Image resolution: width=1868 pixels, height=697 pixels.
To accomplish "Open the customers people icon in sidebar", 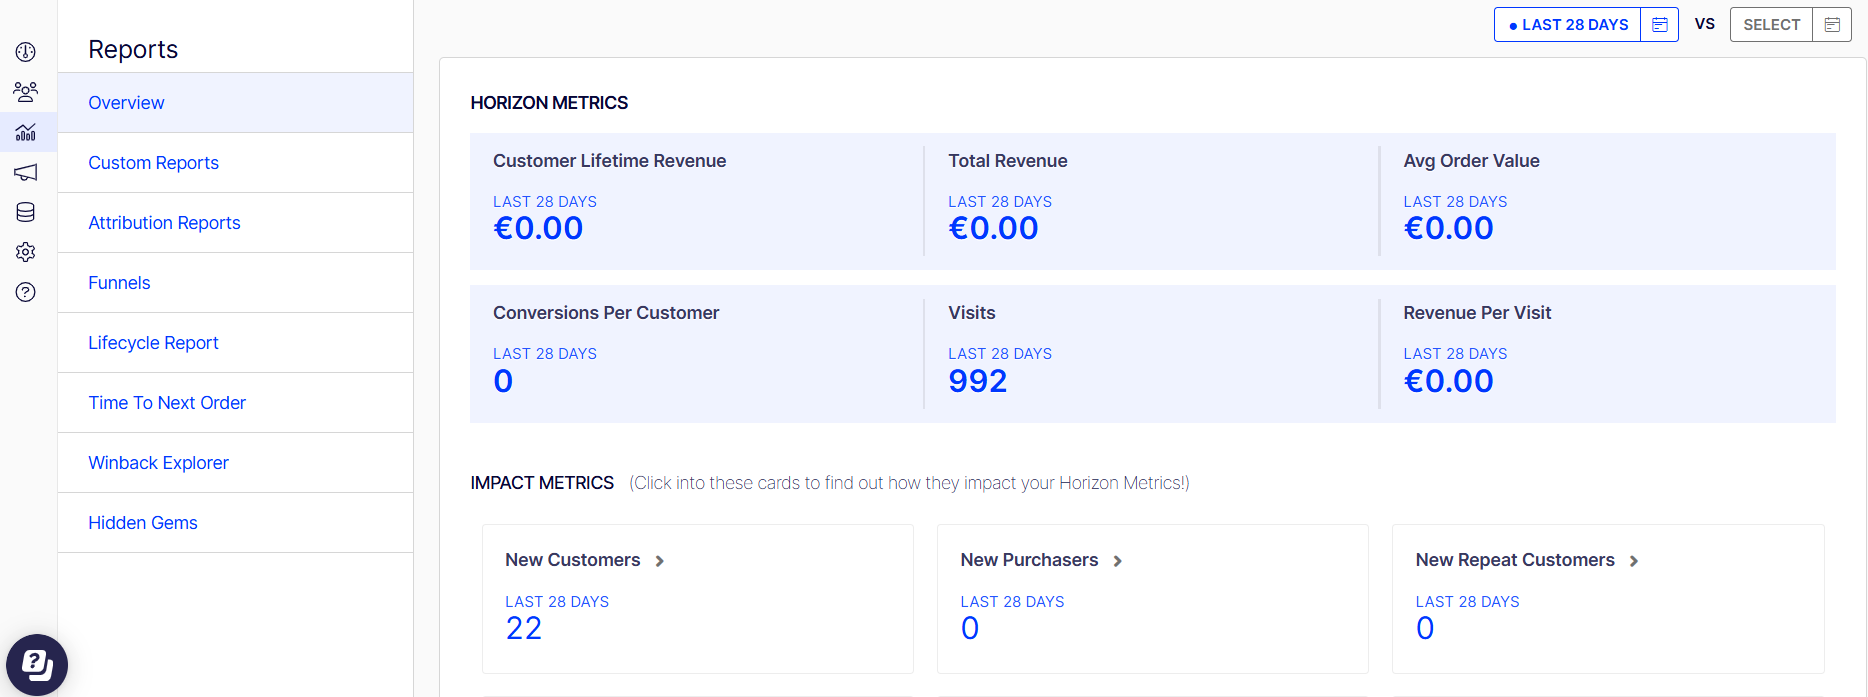I will (26, 92).
